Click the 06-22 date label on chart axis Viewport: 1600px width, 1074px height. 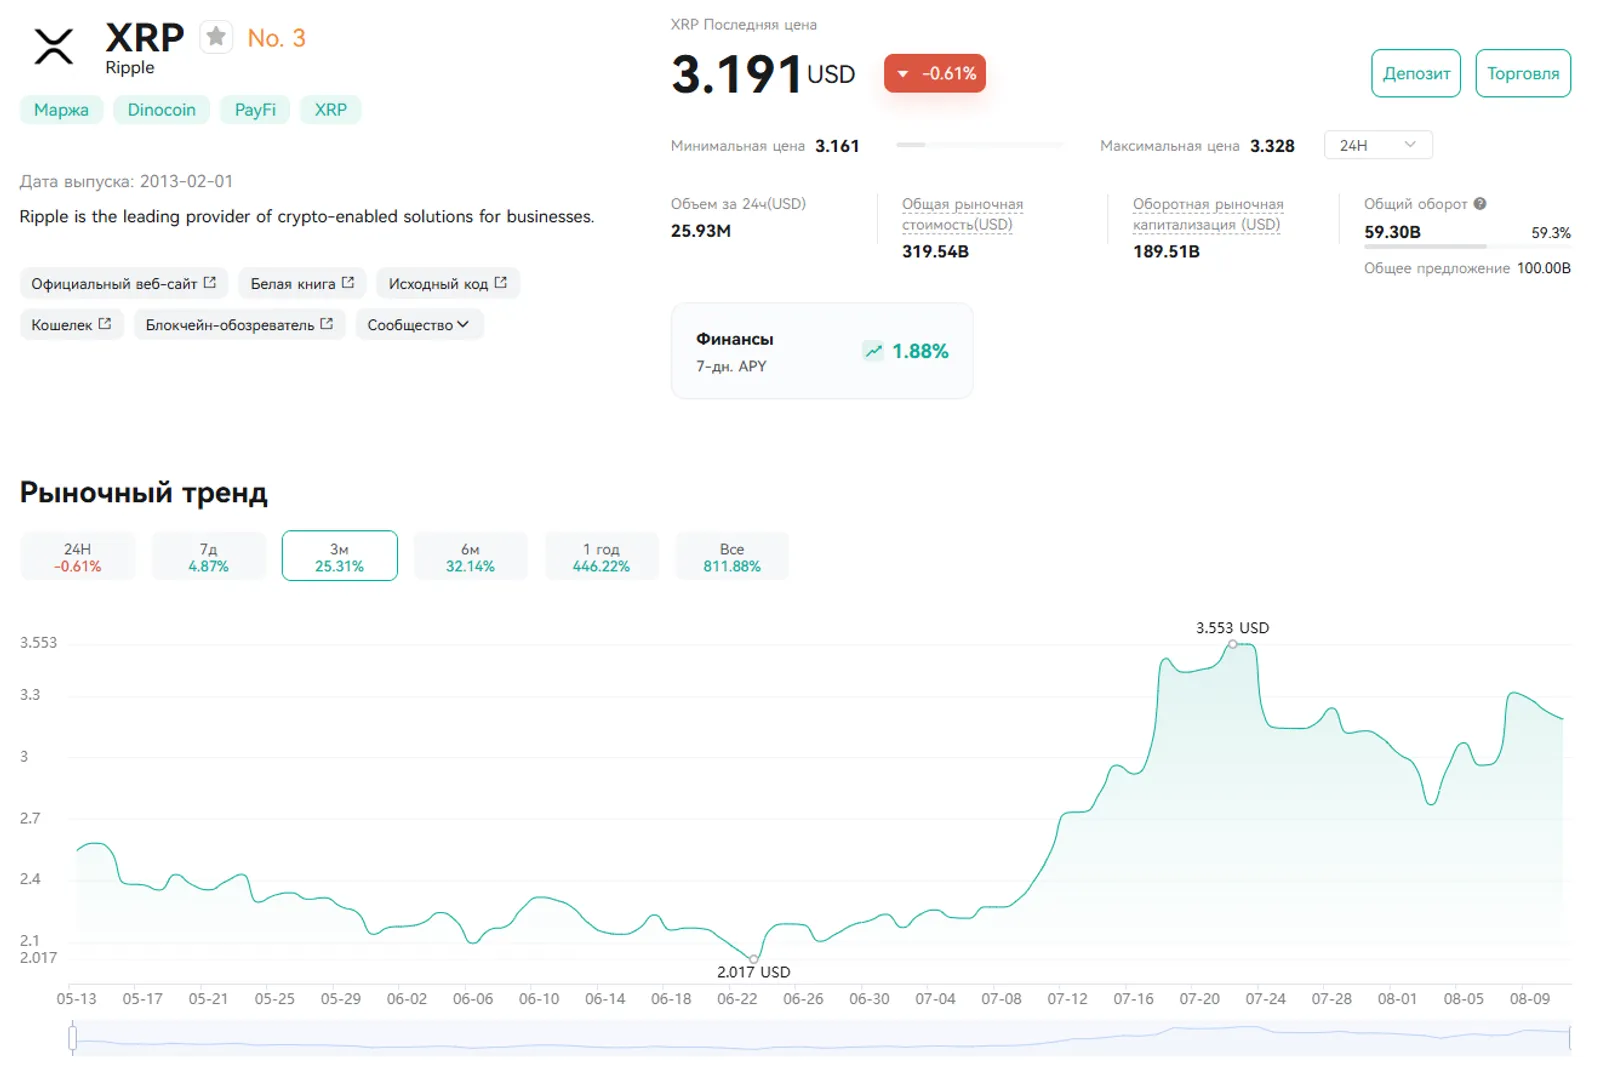click(x=737, y=999)
